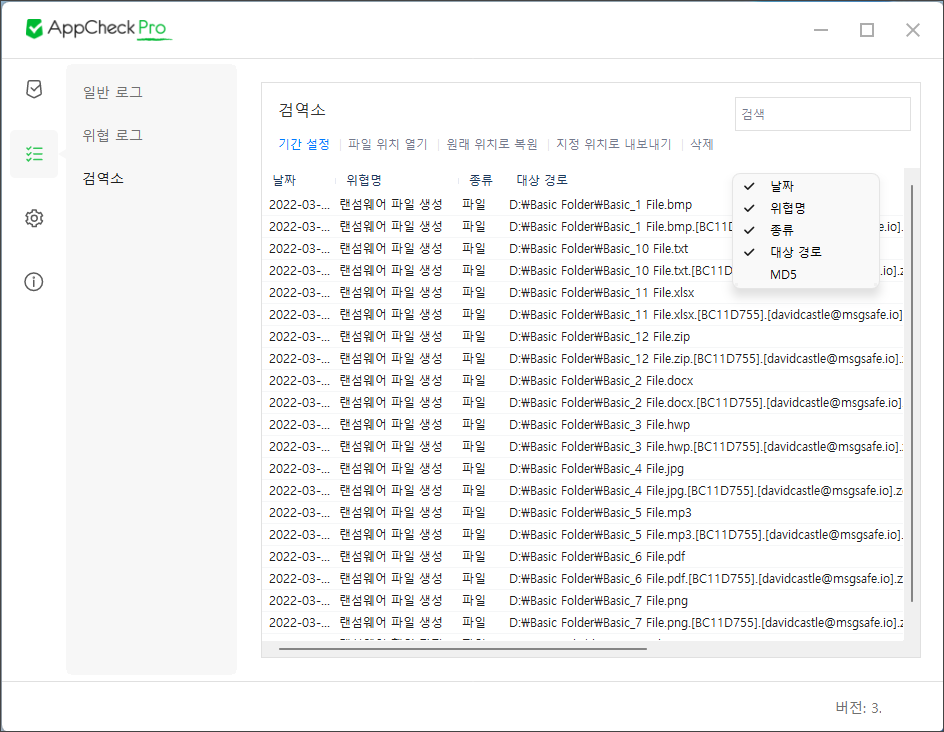
Task: Select the 검역소 tab
Action: pyautogui.click(x=103, y=178)
